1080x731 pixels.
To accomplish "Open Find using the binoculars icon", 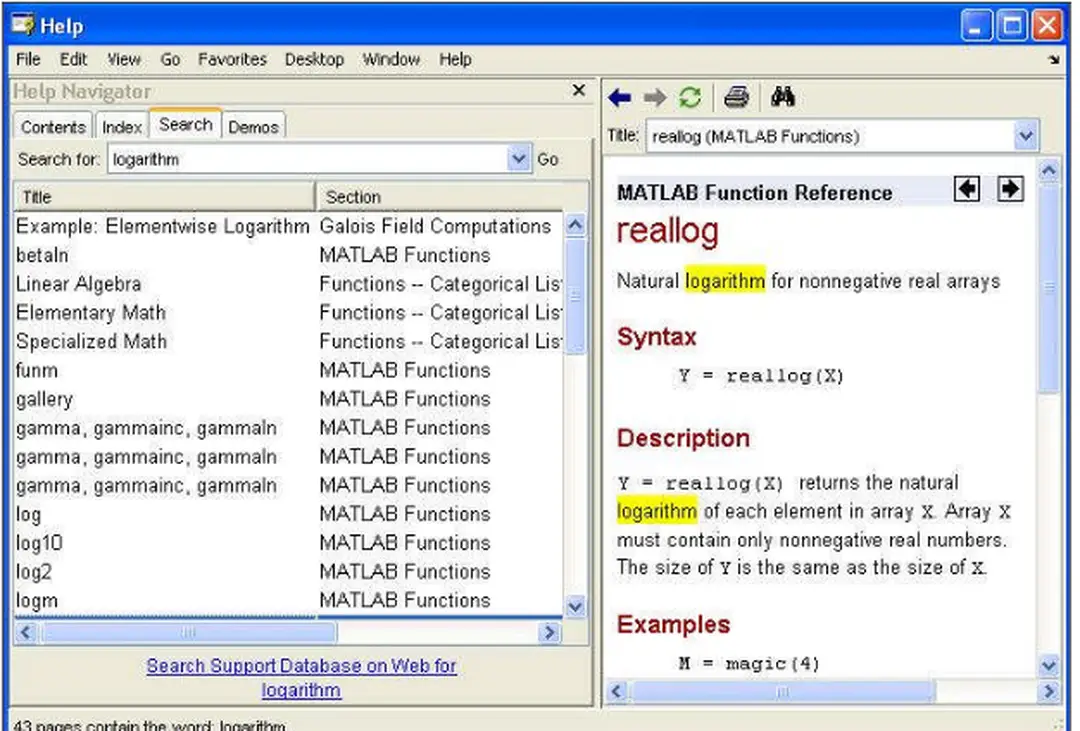I will pyautogui.click(x=784, y=96).
